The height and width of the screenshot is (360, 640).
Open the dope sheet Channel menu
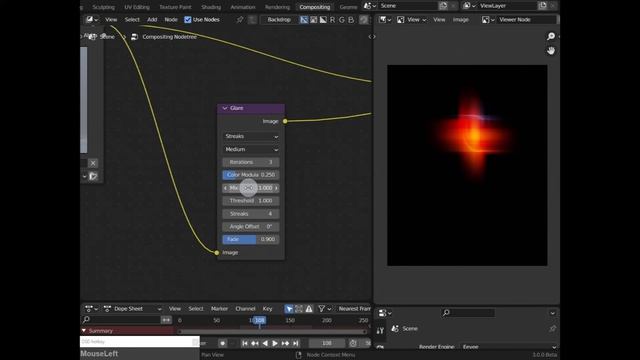(245, 309)
